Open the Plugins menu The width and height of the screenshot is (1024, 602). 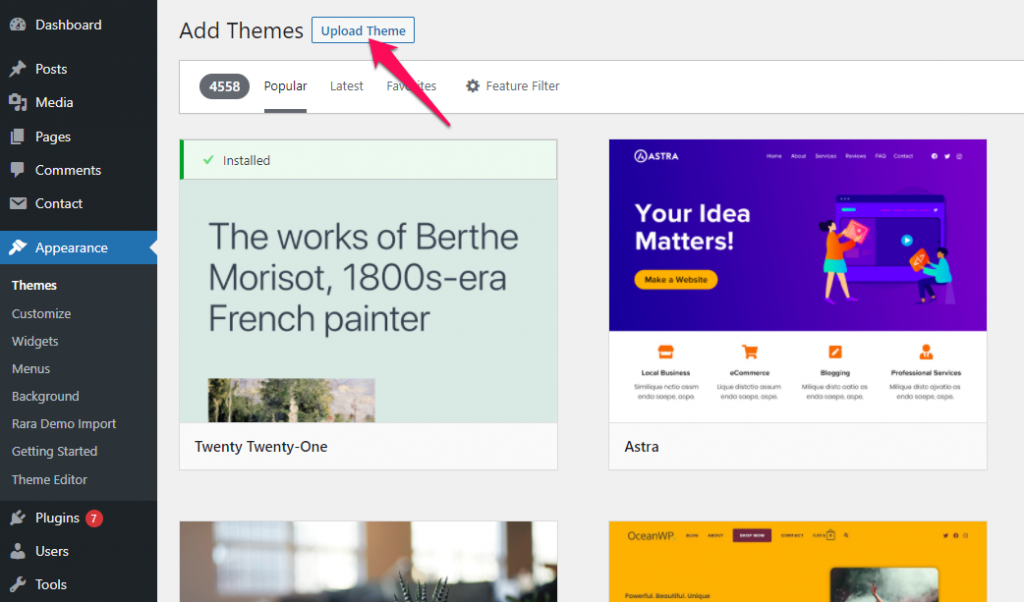coord(78,518)
